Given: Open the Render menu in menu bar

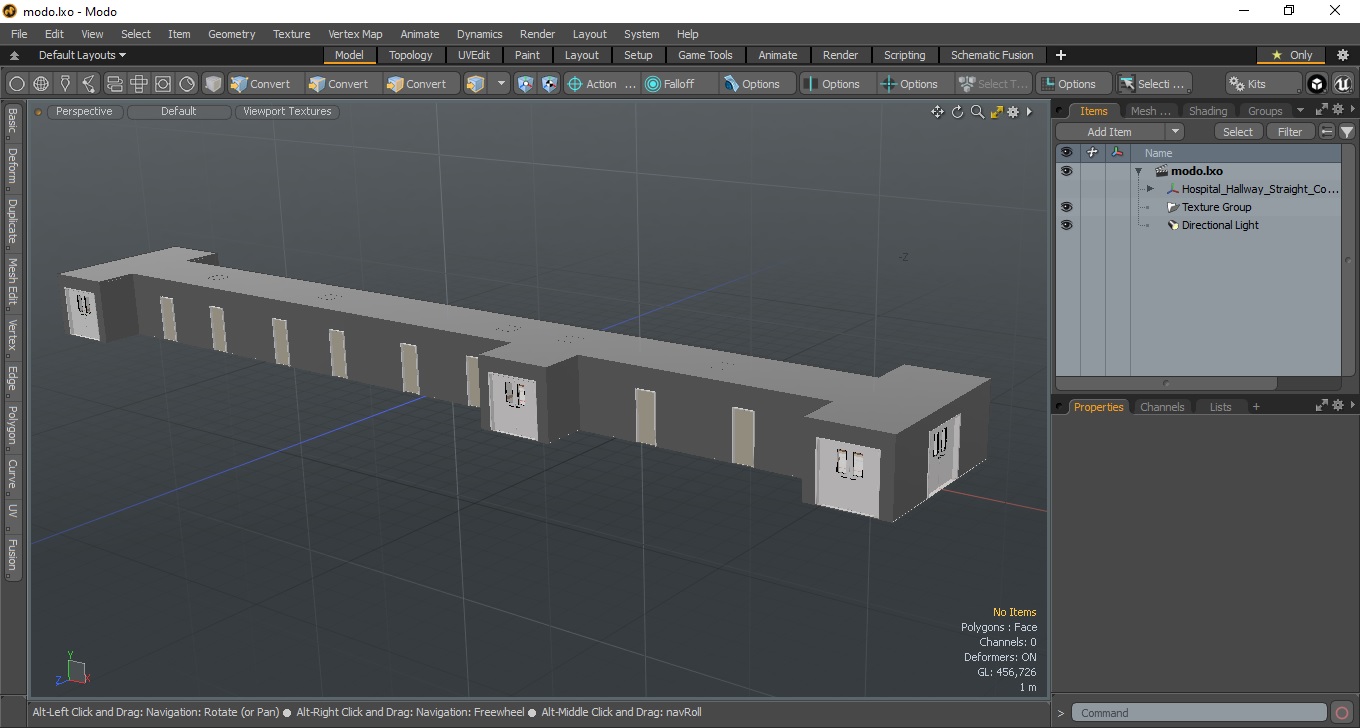Looking at the screenshot, I should [x=537, y=34].
